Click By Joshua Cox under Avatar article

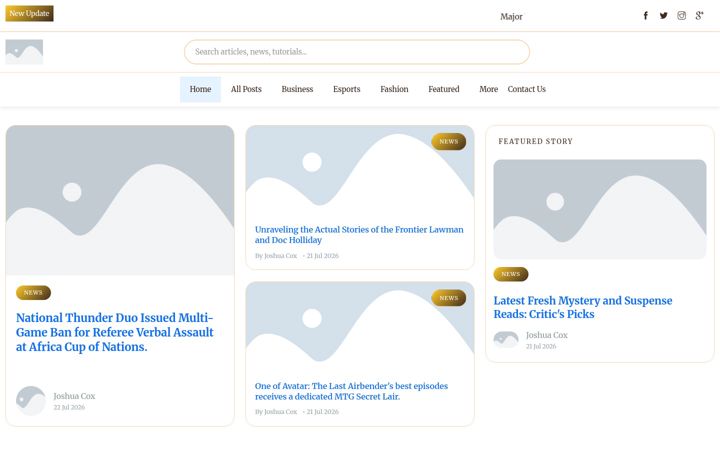276,412
